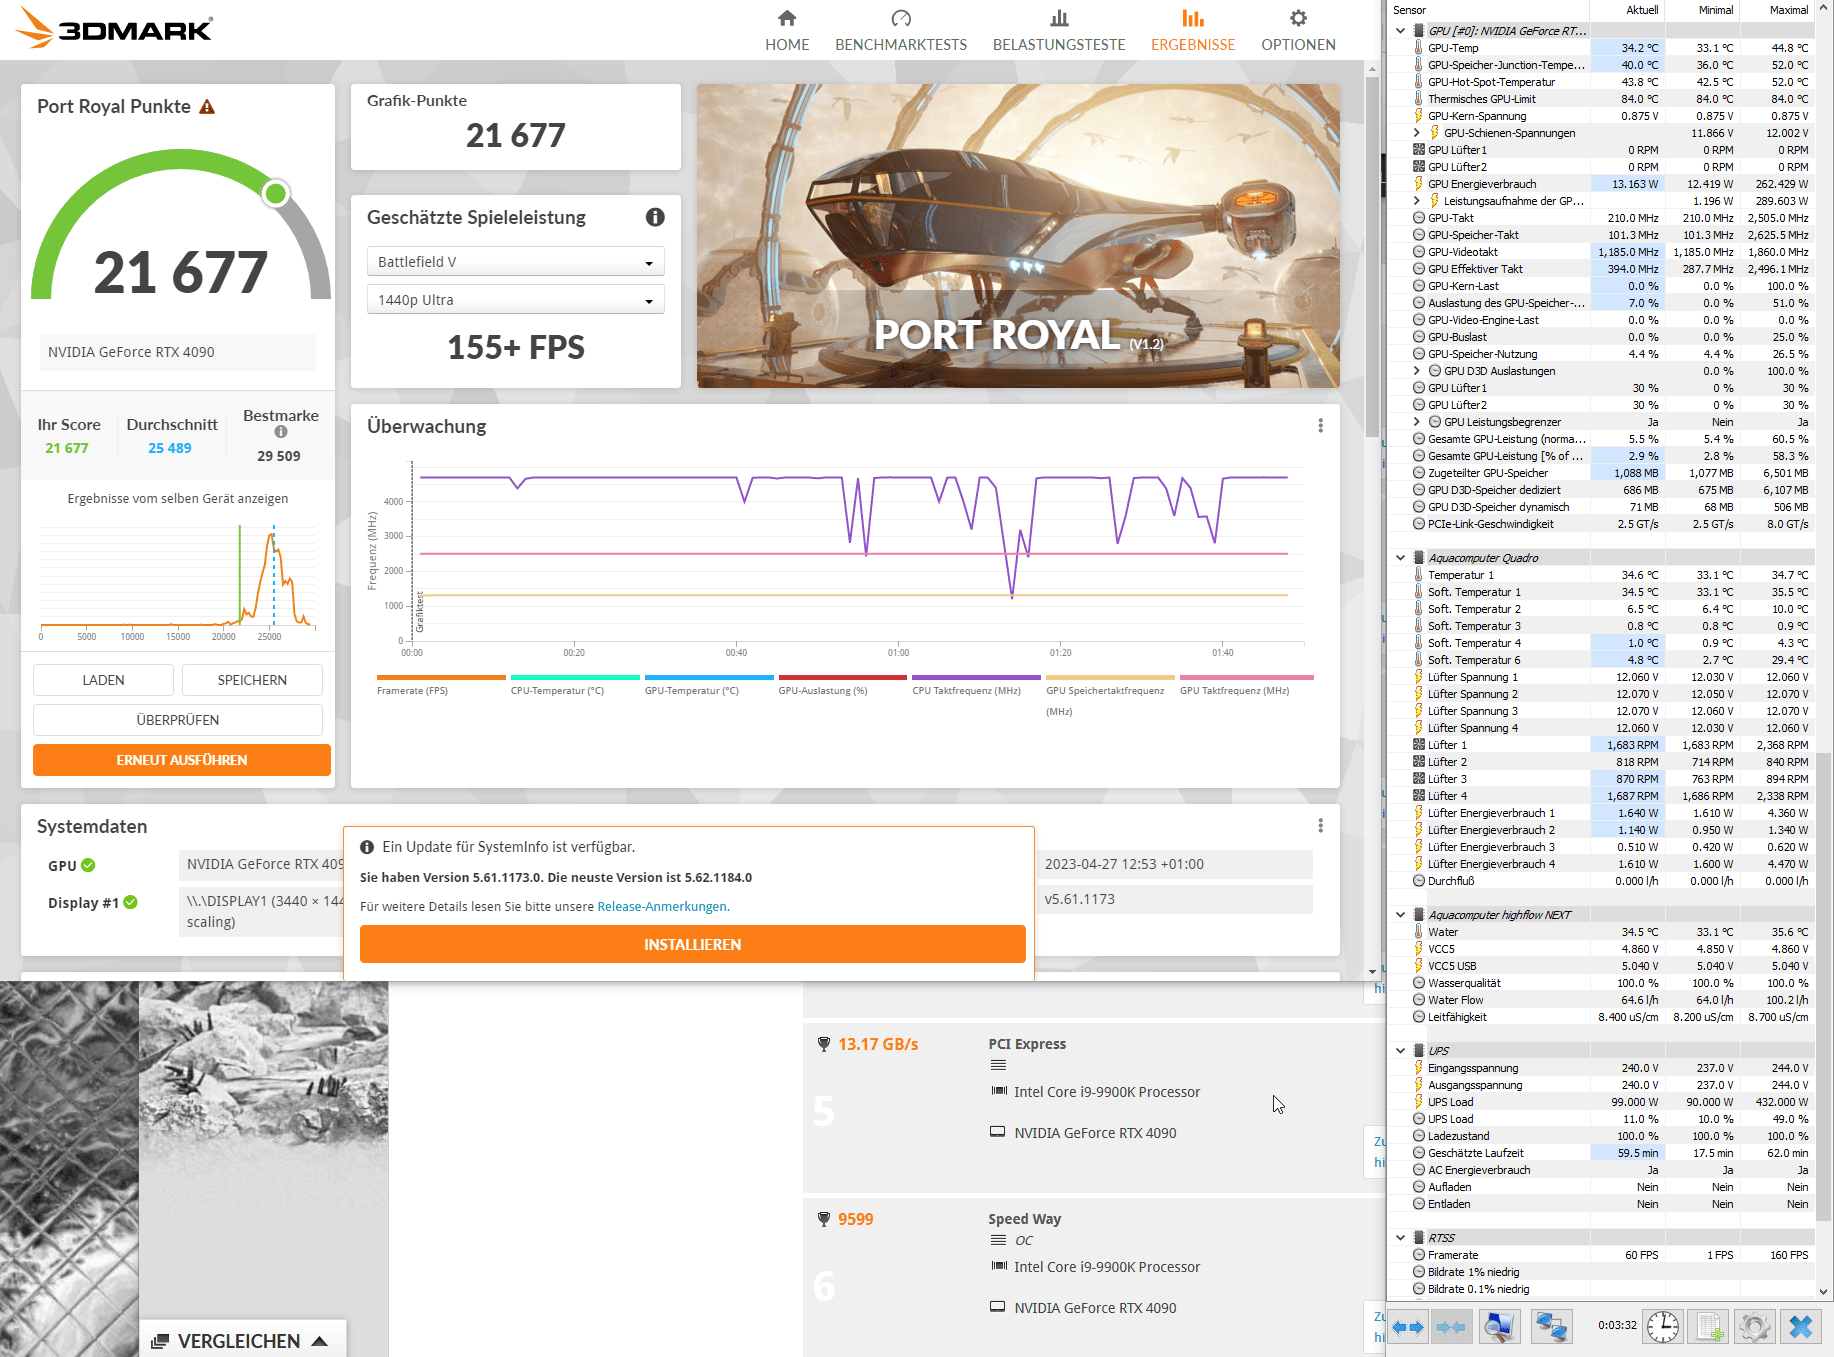
Task: Click the Framerate (FPS) orange legend swatch
Action: click(441, 677)
